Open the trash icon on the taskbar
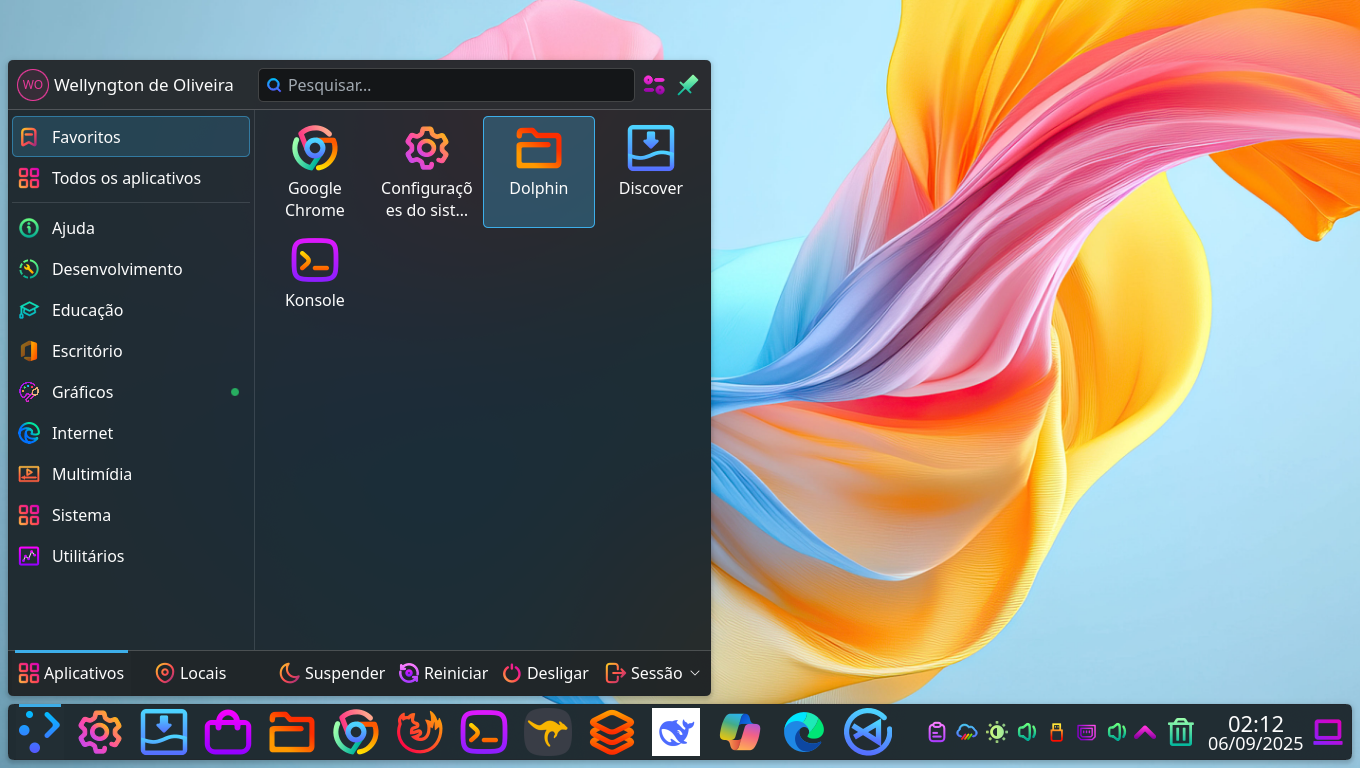1360x768 pixels. point(1180,731)
